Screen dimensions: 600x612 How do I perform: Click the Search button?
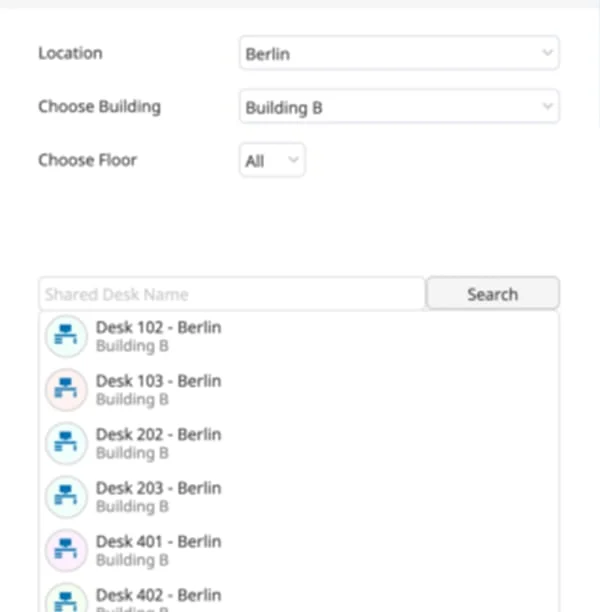(x=493, y=294)
